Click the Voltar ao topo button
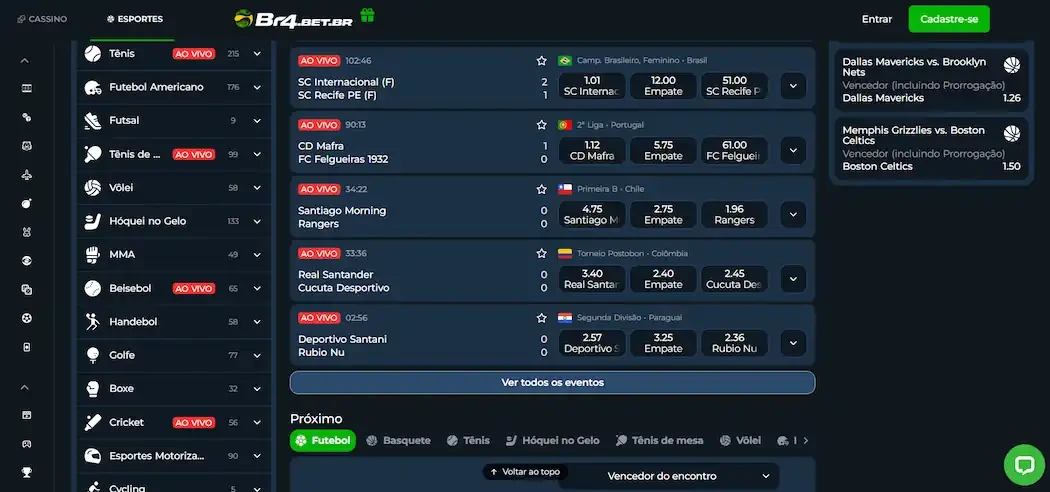 pyautogui.click(x=526, y=472)
